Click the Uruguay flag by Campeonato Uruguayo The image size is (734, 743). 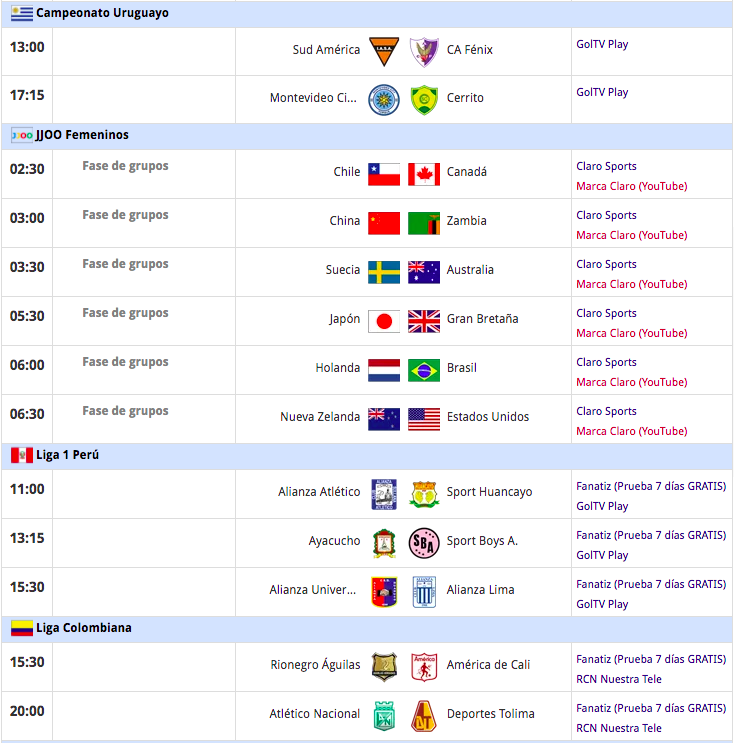coord(22,13)
